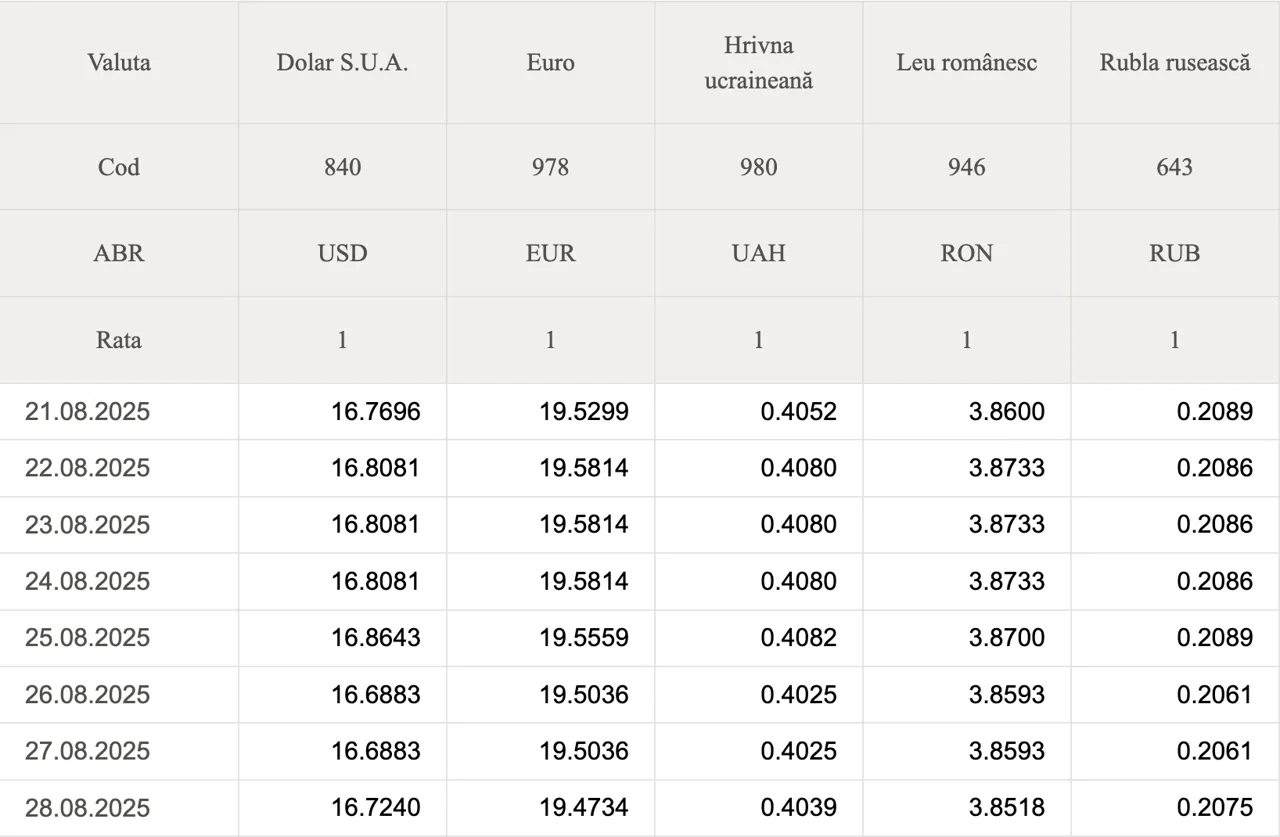Click currency code 643 cell
The height and width of the screenshot is (837, 1280).
point(1174,167)
